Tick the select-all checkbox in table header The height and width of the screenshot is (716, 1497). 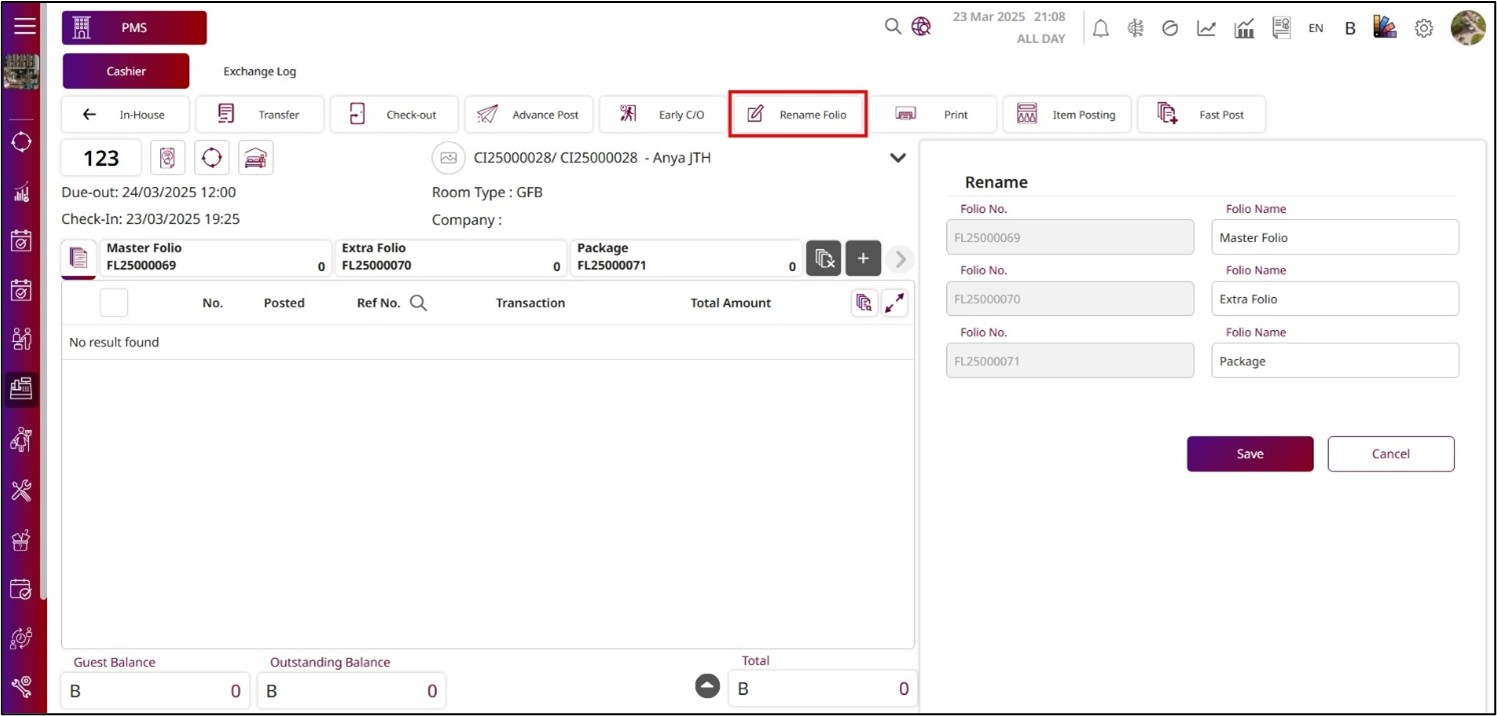coord(114,303)
